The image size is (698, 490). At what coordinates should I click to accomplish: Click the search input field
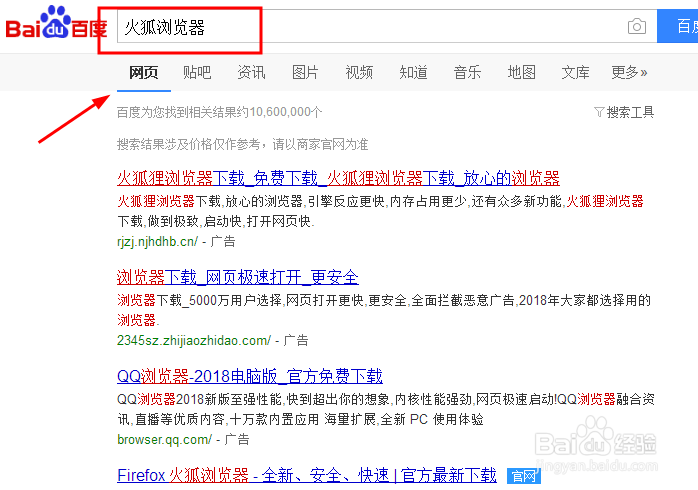pos(386,27)
